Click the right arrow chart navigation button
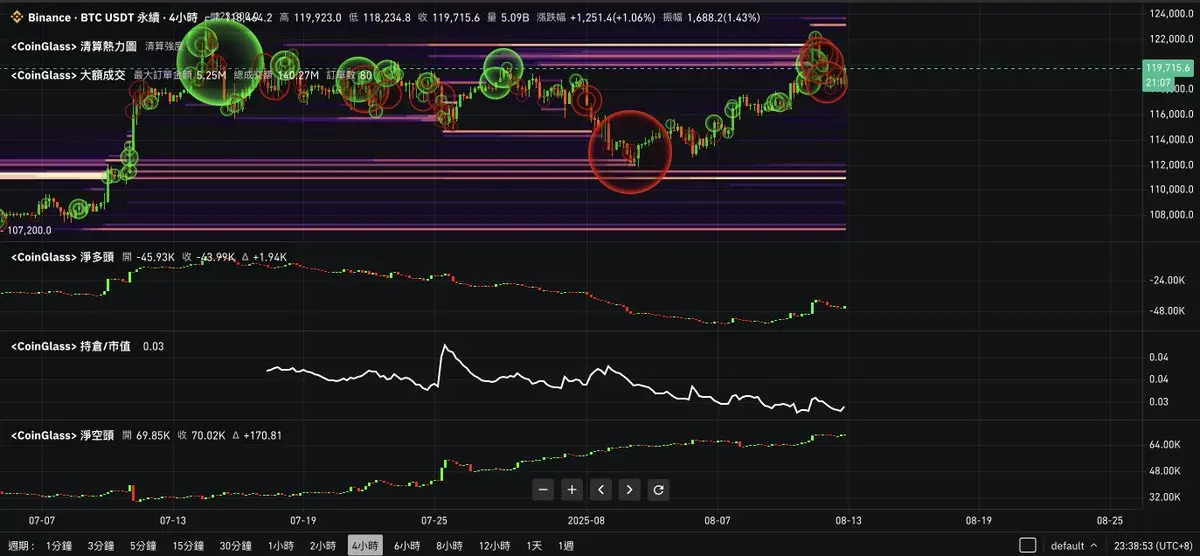The height and width of the screenshot is (556, 1200). click(629, 490)
